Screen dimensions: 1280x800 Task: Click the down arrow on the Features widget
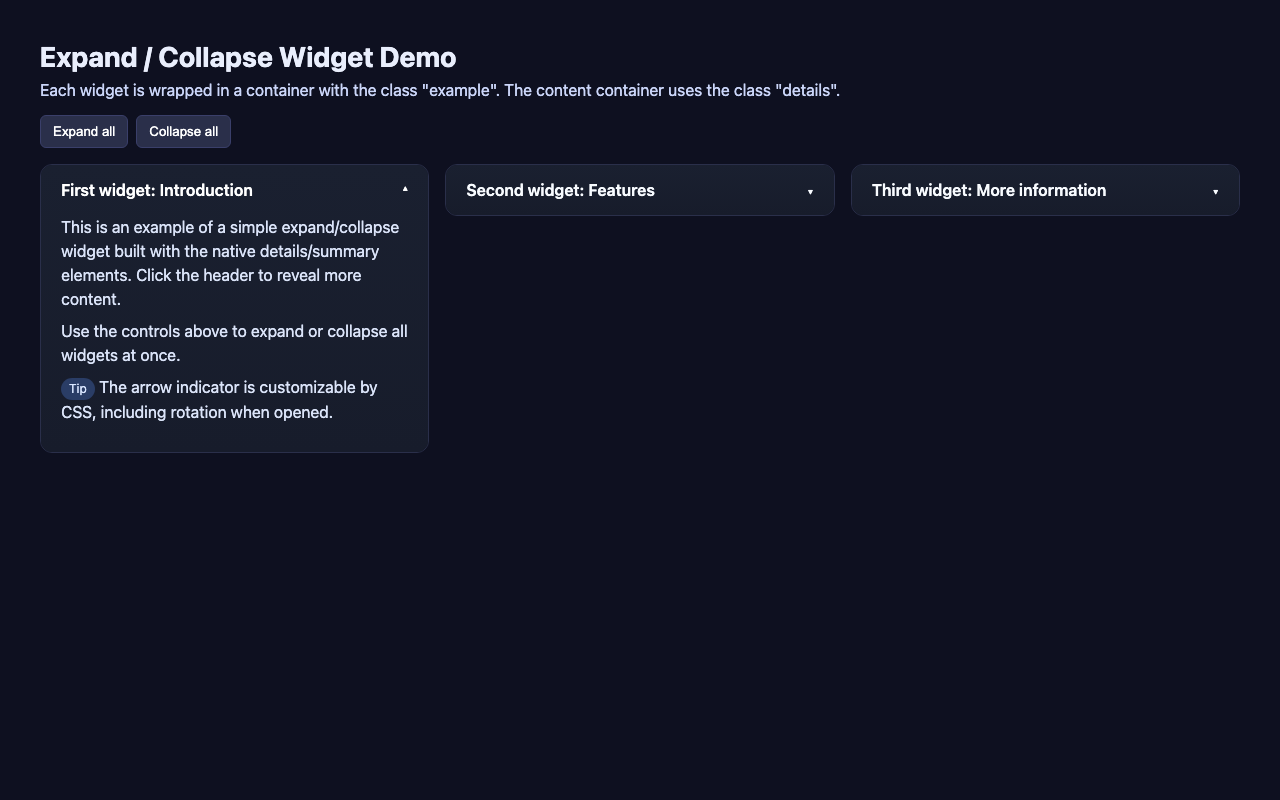(810, 191)
